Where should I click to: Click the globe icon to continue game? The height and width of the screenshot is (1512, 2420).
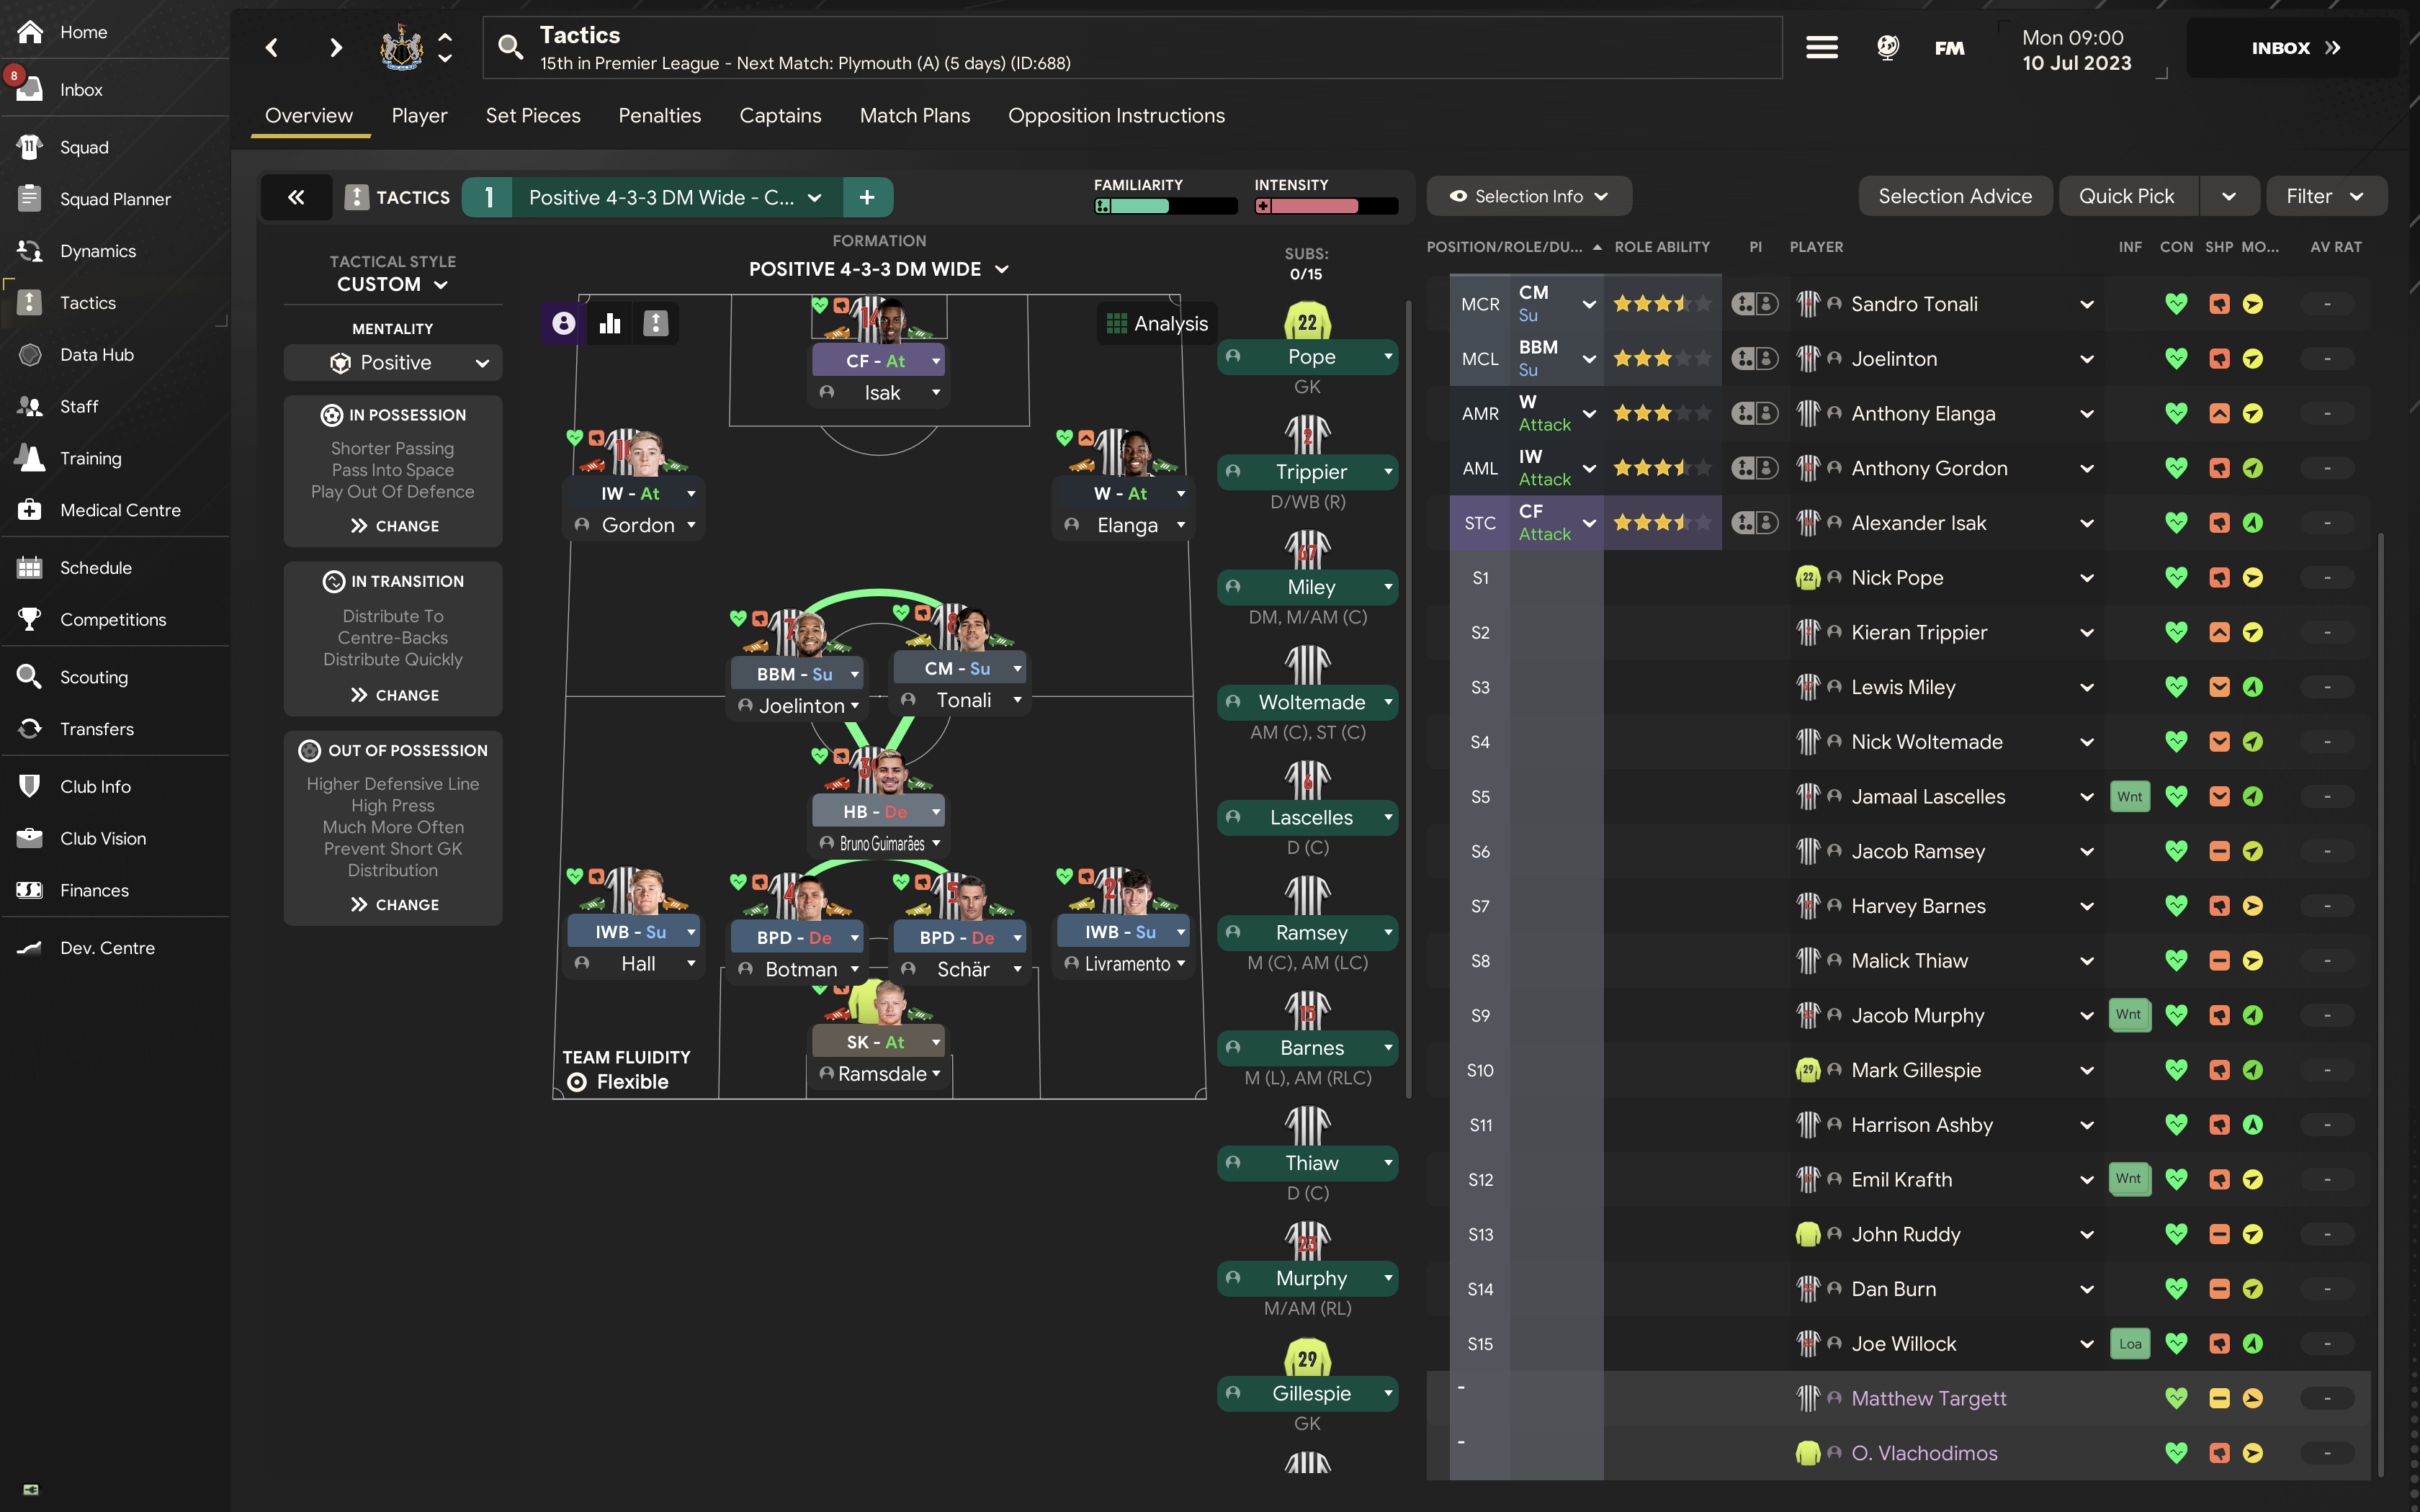pyautogui.click(x=1888, y=47)
